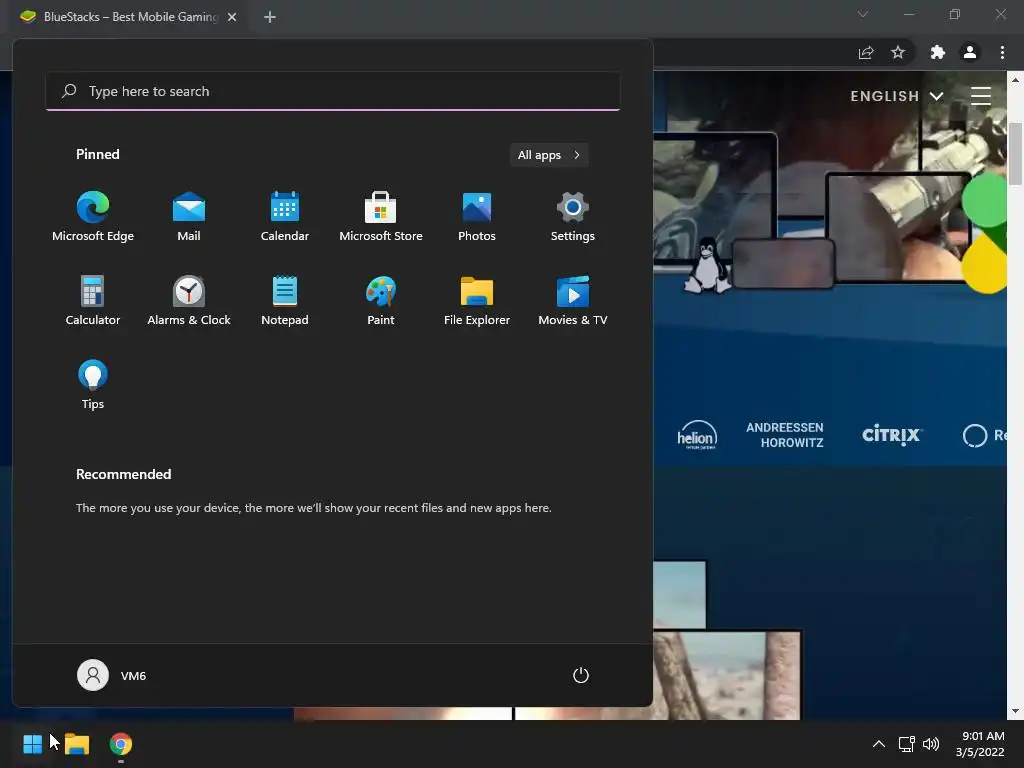The image size is (1024, 768).
Task: Open Chrome three-dot menu
Action: 1002,53
